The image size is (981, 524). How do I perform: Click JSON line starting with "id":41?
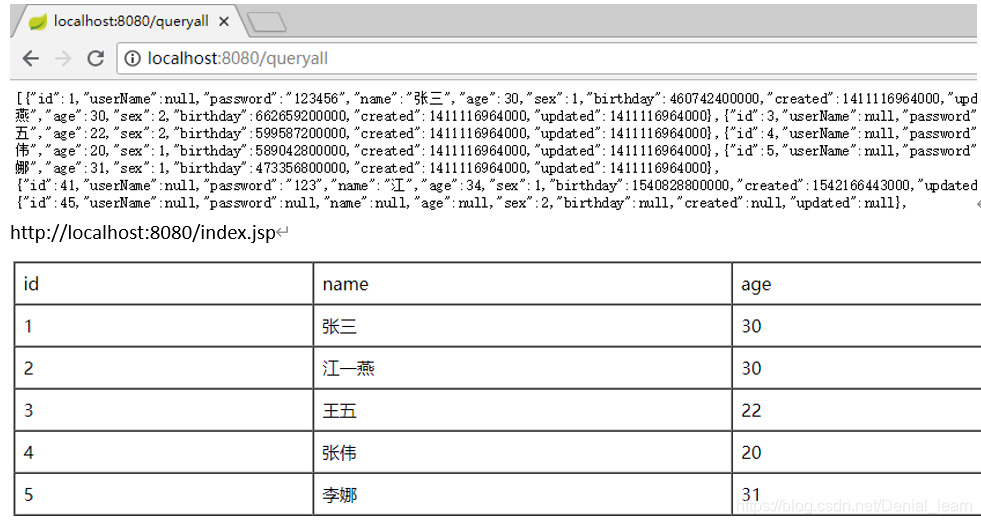click(x=497, y=186)
